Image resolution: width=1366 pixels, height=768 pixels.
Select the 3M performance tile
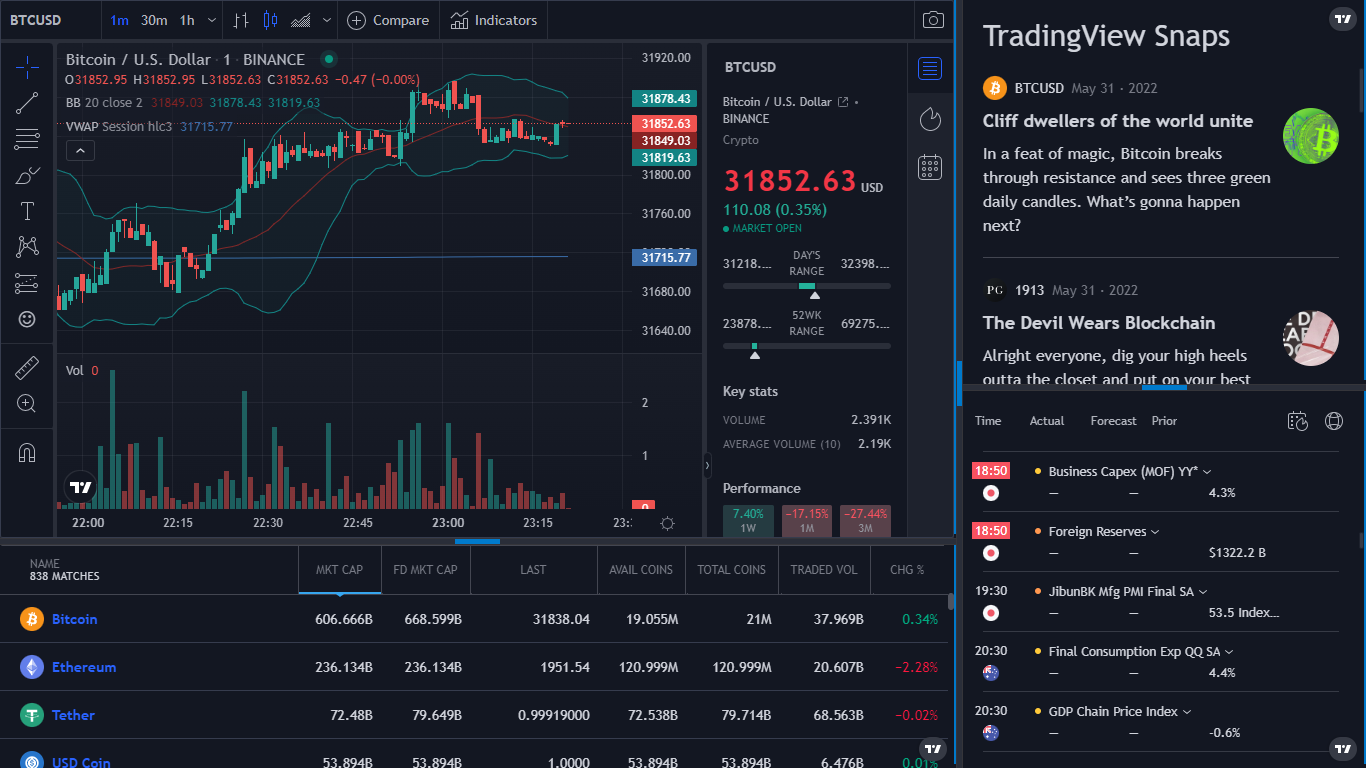tap(865, 520)
